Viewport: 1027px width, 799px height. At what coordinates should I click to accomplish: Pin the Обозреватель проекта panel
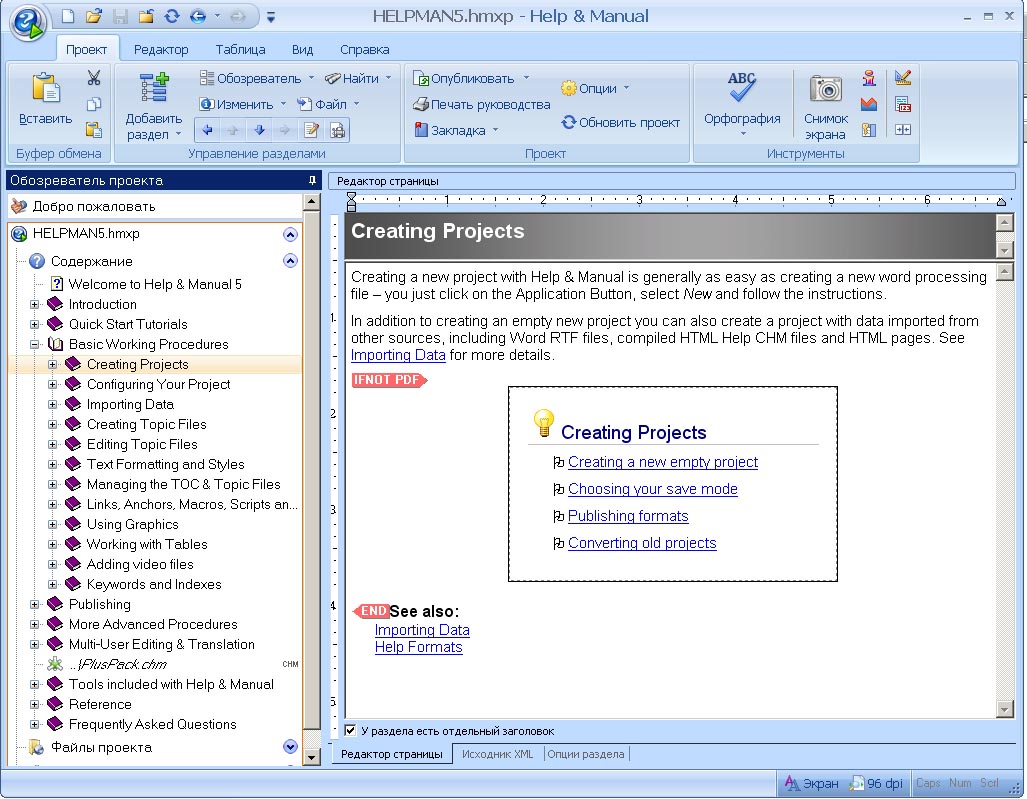312,181
